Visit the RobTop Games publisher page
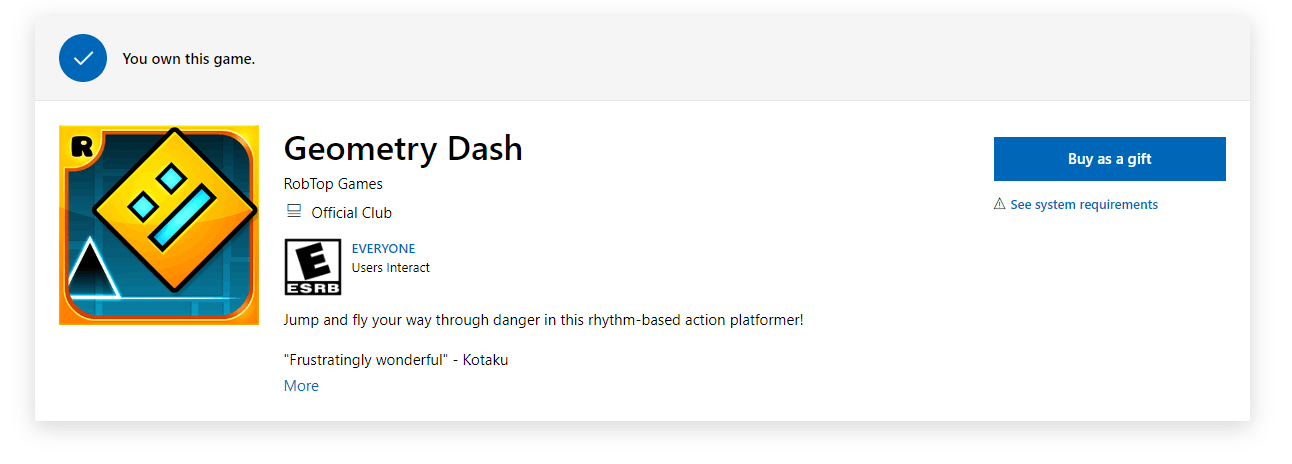Image resolution: width=1292 pixels, height=464 pixels. (x=333, y=184)
